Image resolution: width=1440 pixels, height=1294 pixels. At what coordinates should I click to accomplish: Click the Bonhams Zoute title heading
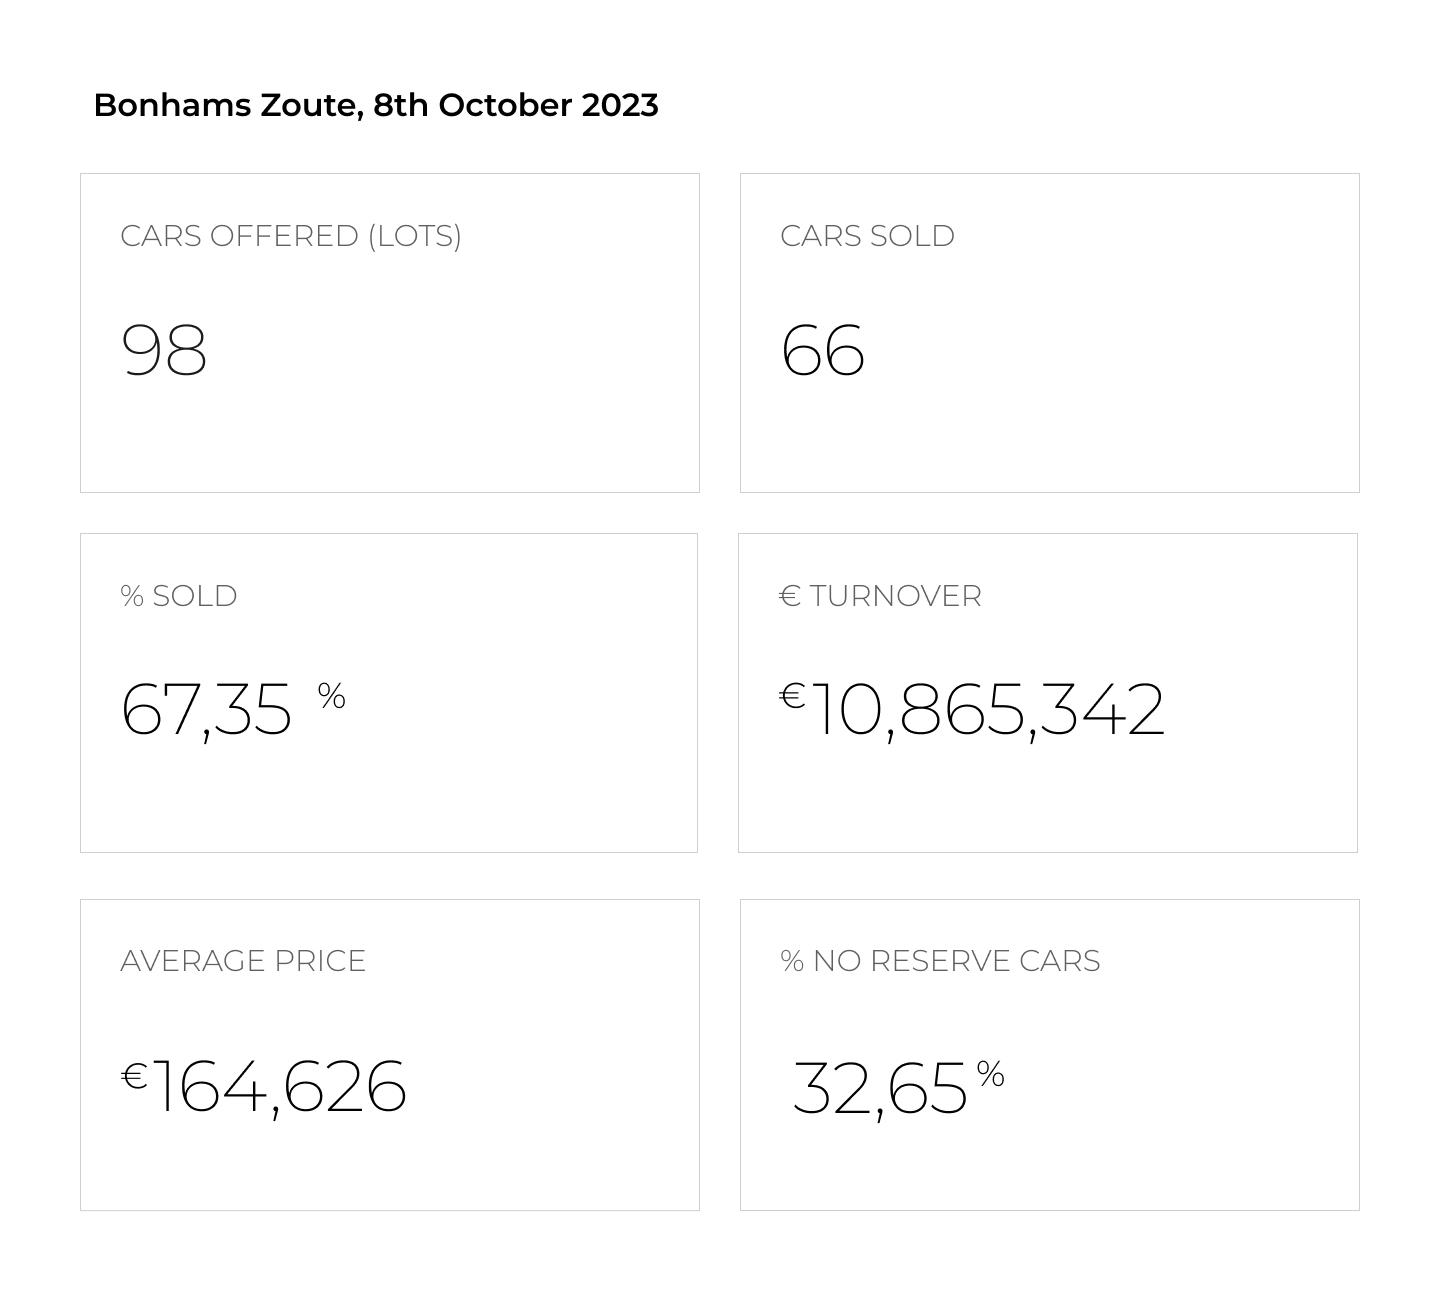pyautogui.click(x=376, y=105)
